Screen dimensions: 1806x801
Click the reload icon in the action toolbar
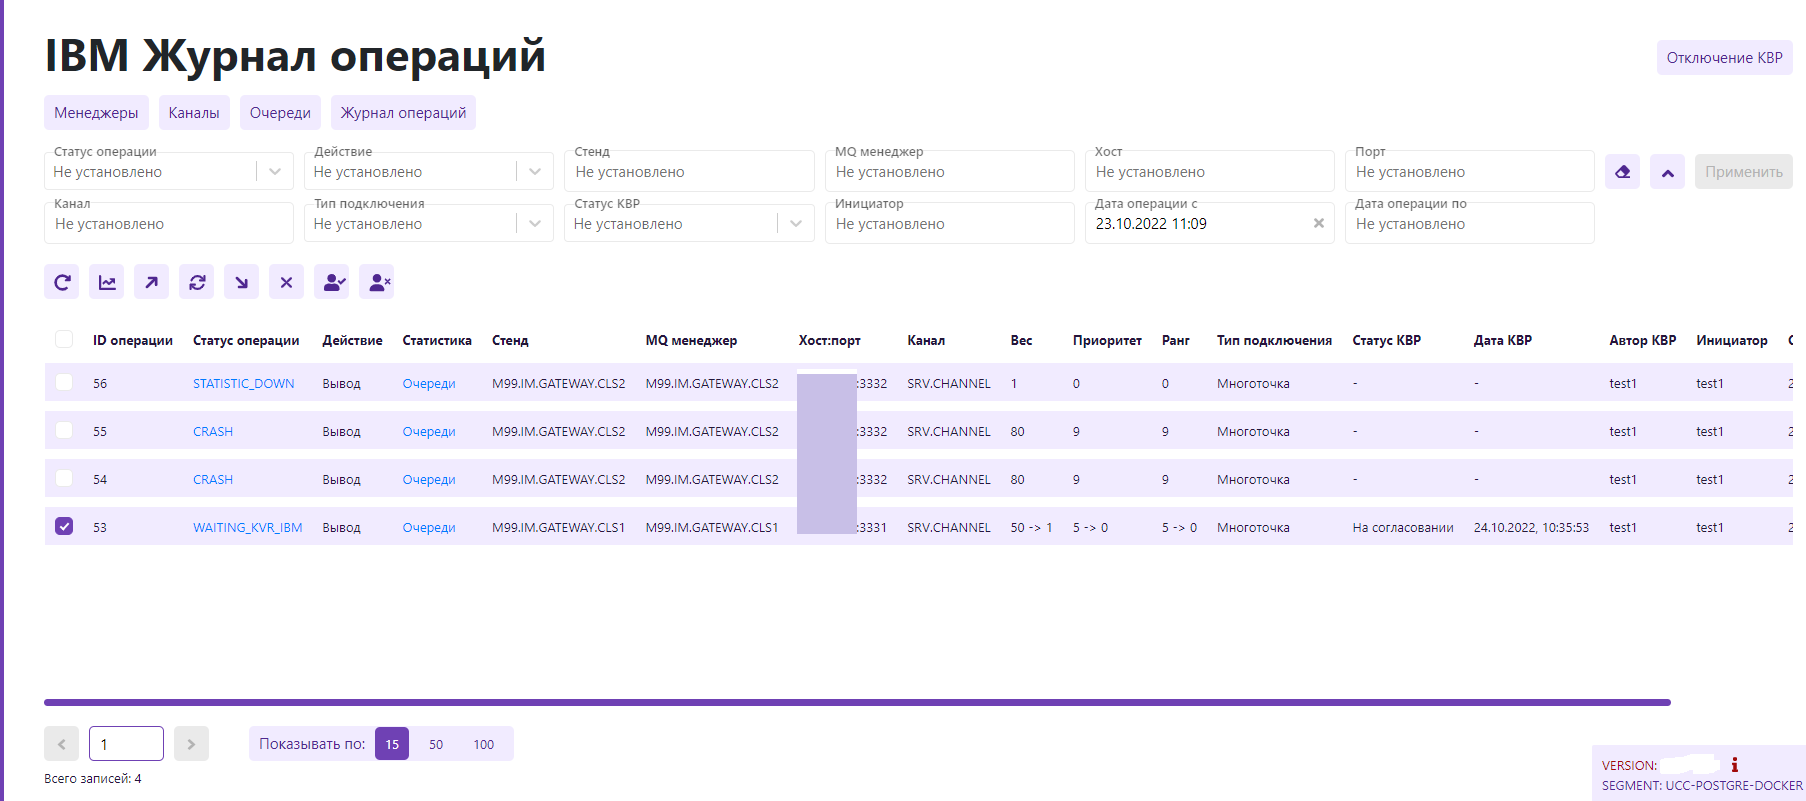(62, 283)
